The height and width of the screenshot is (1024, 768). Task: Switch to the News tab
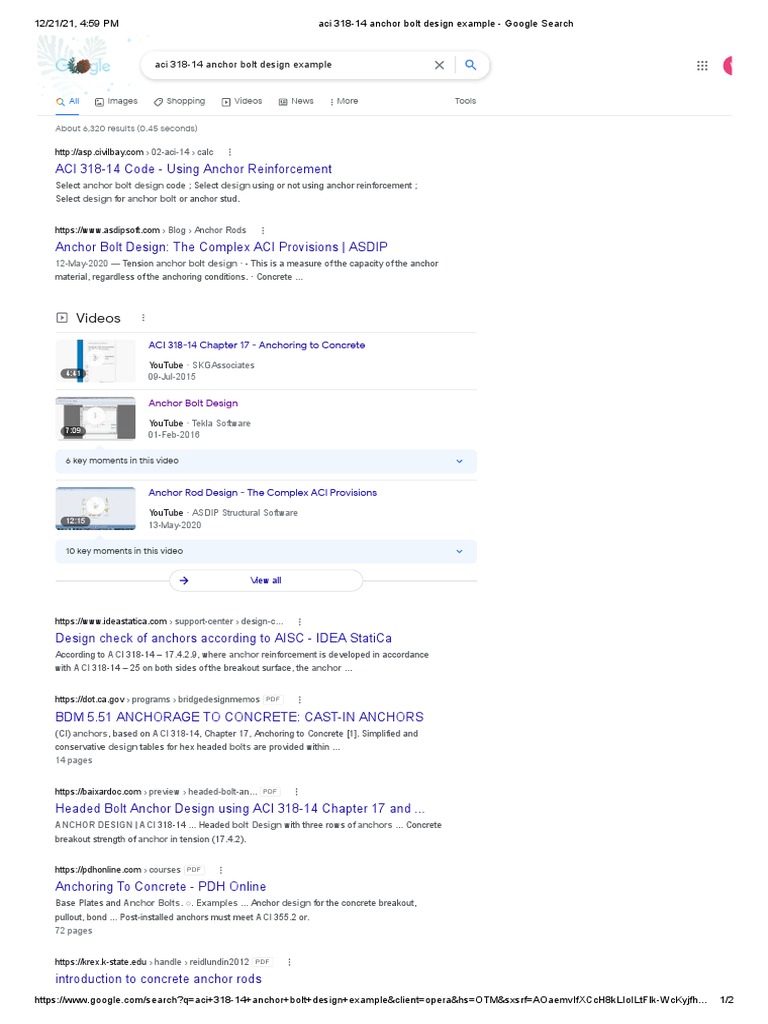[296, 101]
